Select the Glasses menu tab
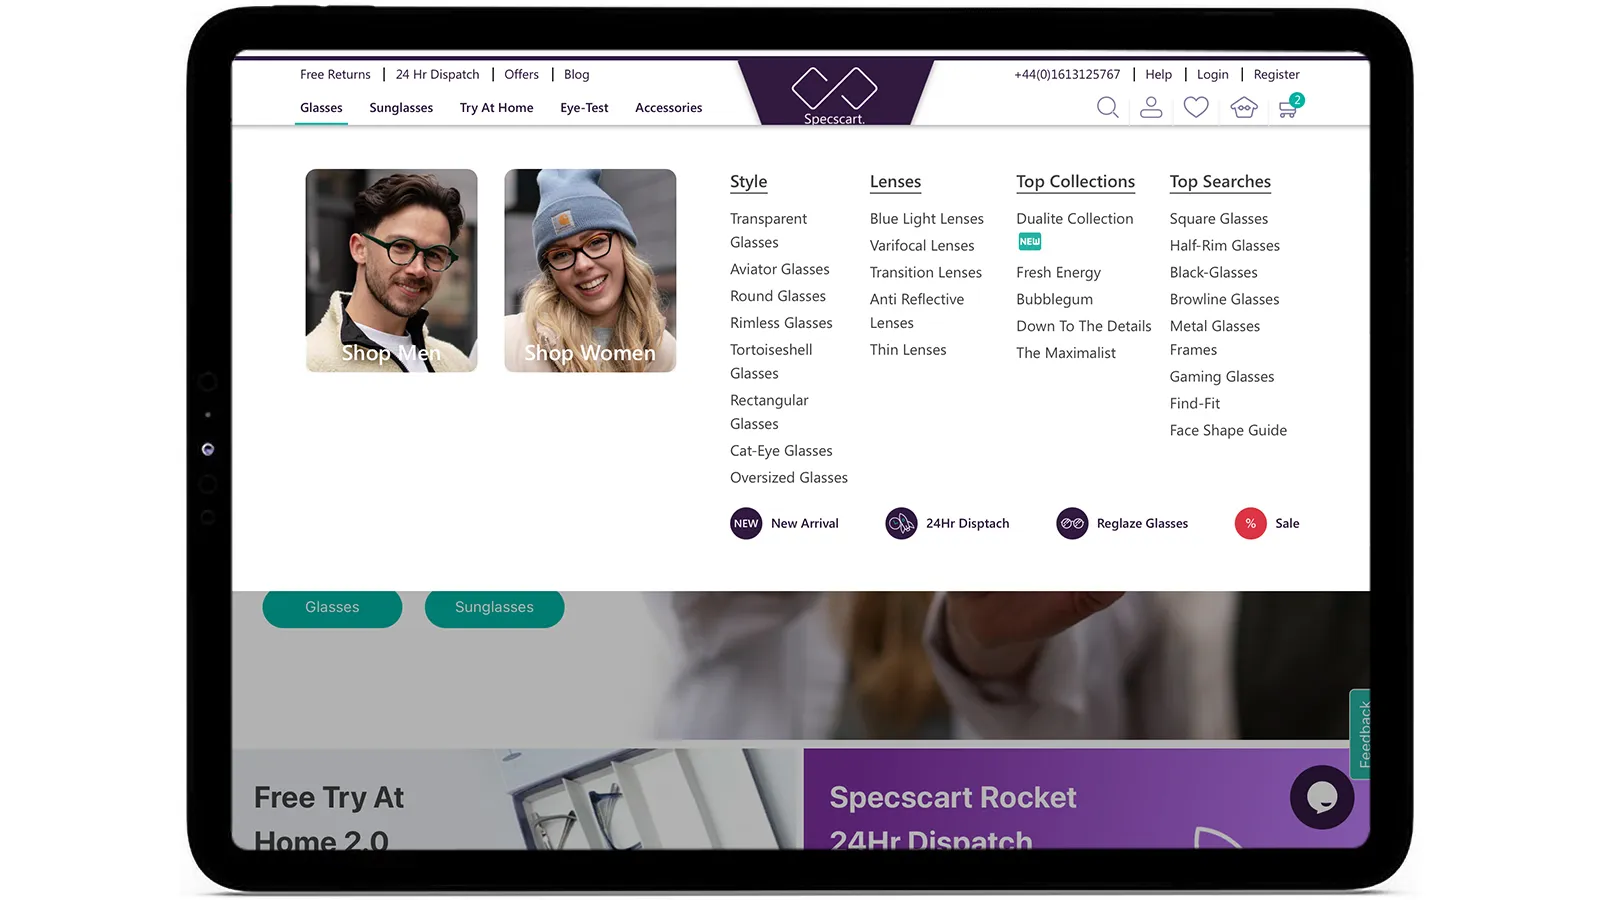The width and height of the screenshot is (1600, 900). tap(321, 108)
